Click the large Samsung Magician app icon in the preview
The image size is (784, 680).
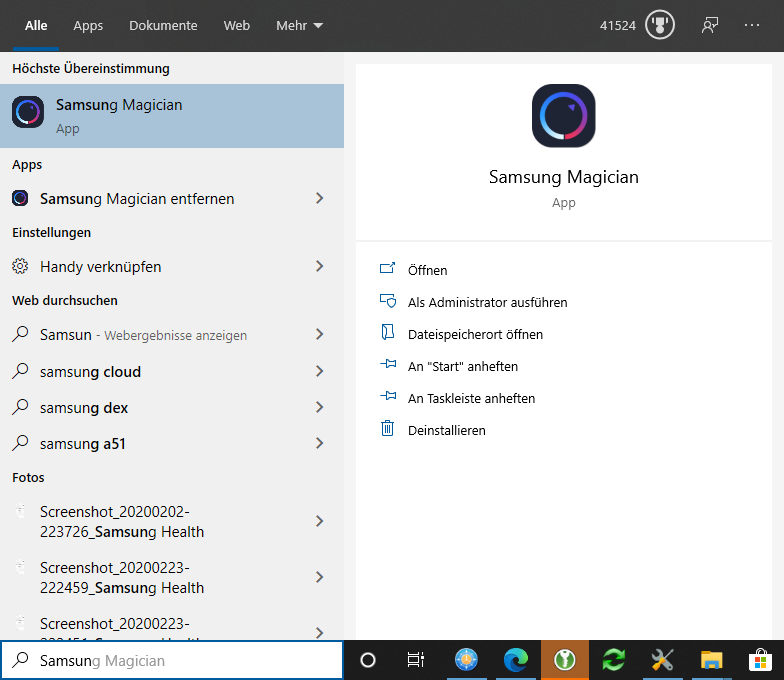coord(564,116)
